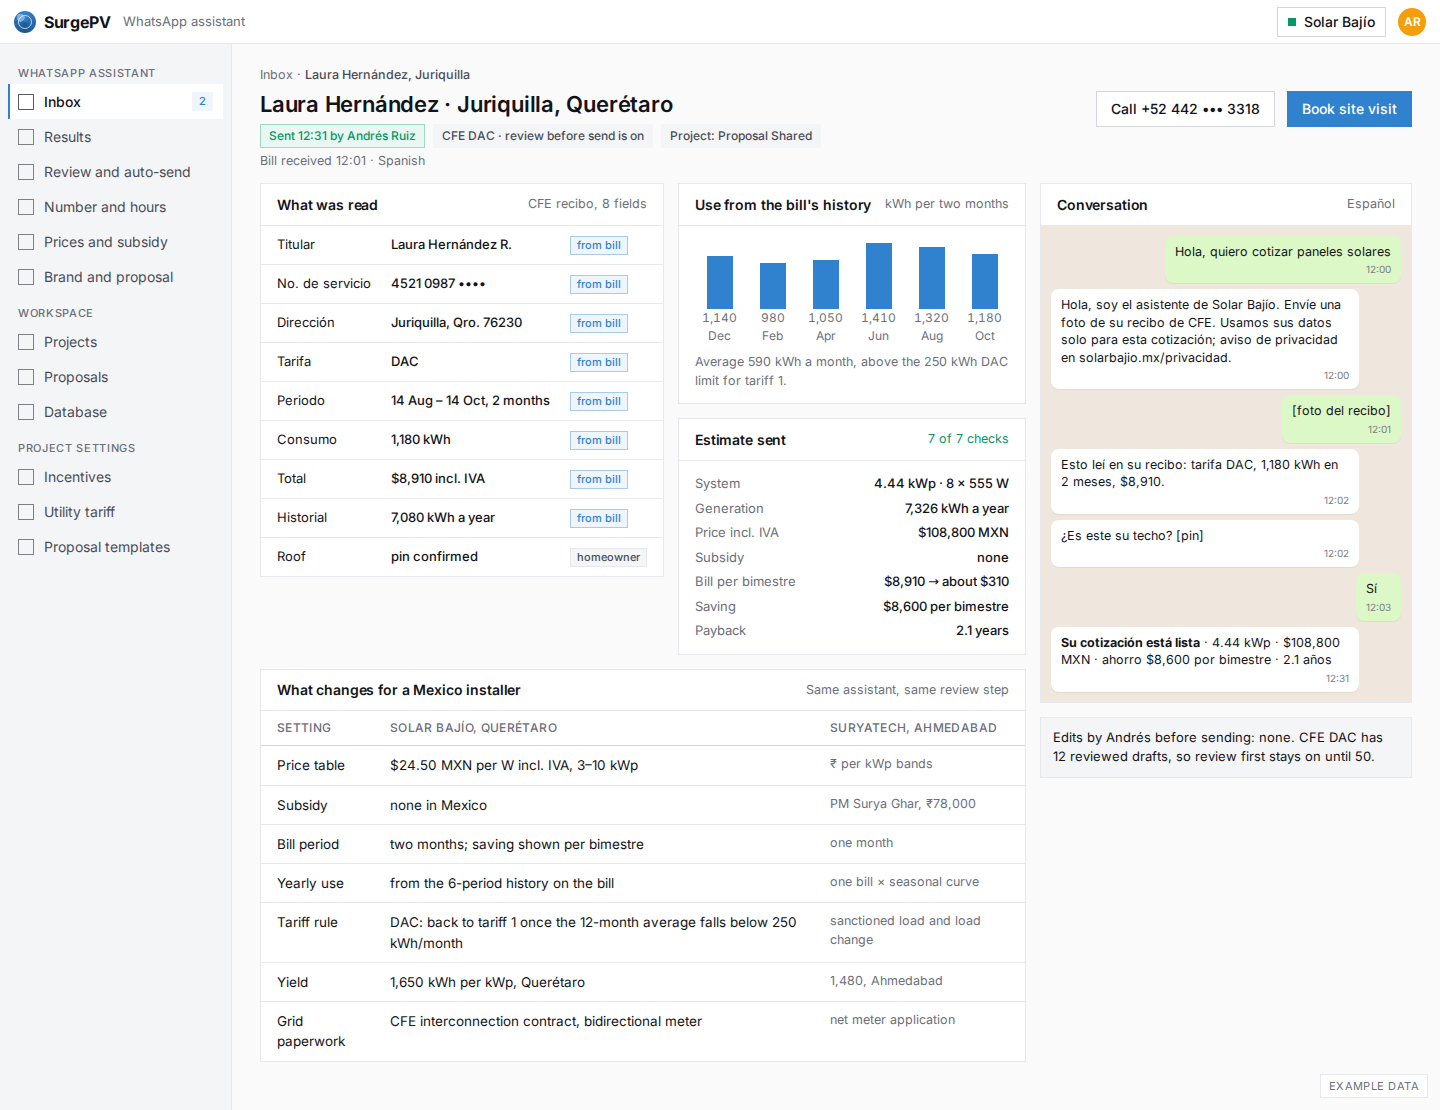
Task: Go to the Database section
Action: pos(115,412)
